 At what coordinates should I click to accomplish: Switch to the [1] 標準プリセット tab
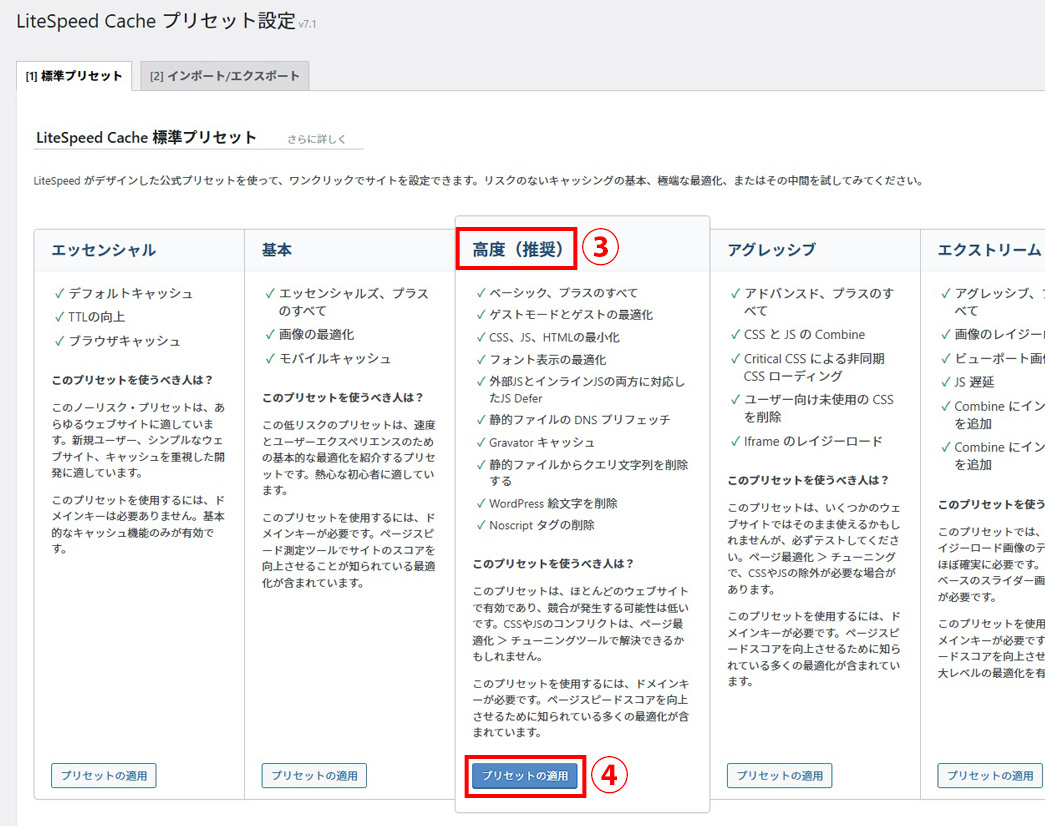[x=74, y=76]
